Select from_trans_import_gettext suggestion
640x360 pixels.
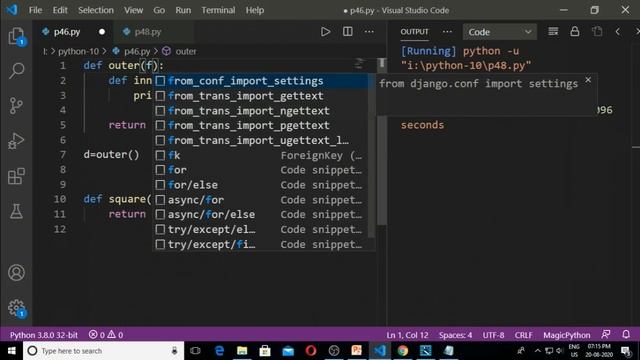pyautogui.click(x=260, y=96)
